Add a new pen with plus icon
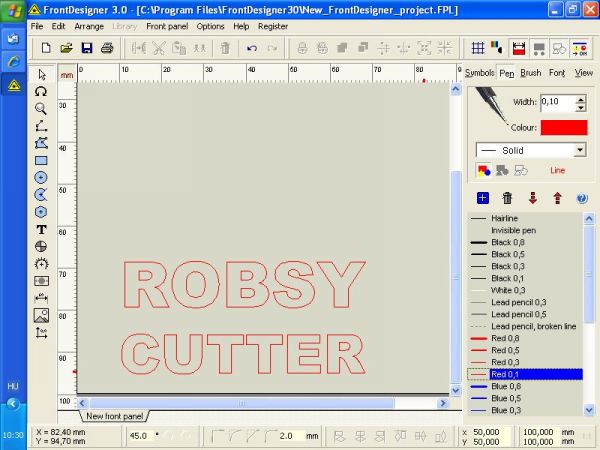This screenshot has height=450, width=600. [482, 198]
